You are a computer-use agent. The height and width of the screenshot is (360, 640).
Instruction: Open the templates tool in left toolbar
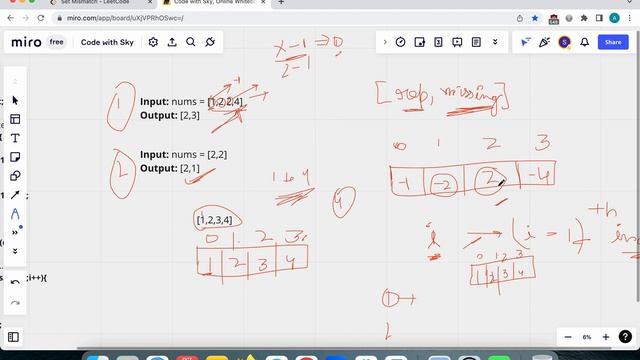pyautogui.click(x=15, y=119)
